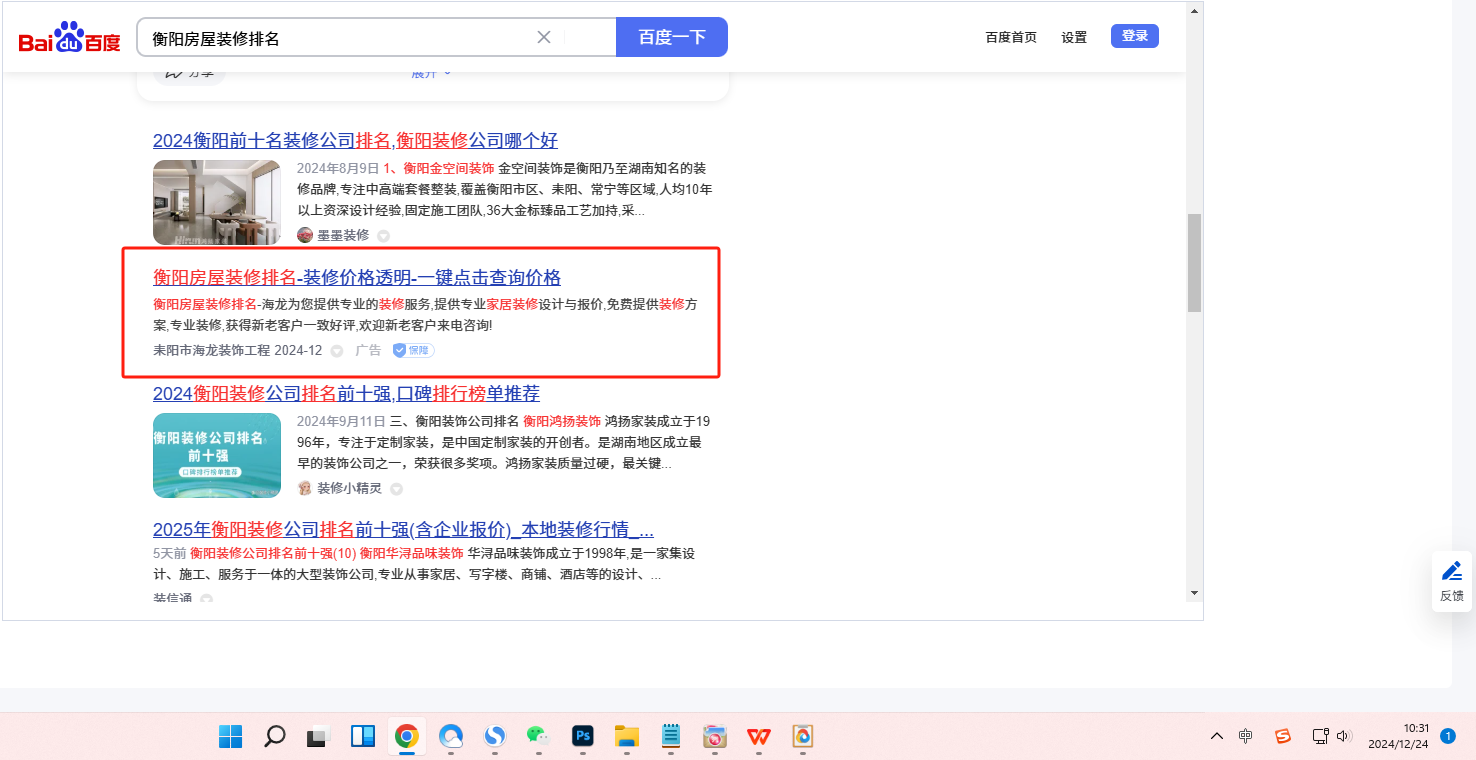Open dropdown beside 耒阳市海龙装饰工程 2024-12
The image size is (1476, 760).
click(337, 351)
